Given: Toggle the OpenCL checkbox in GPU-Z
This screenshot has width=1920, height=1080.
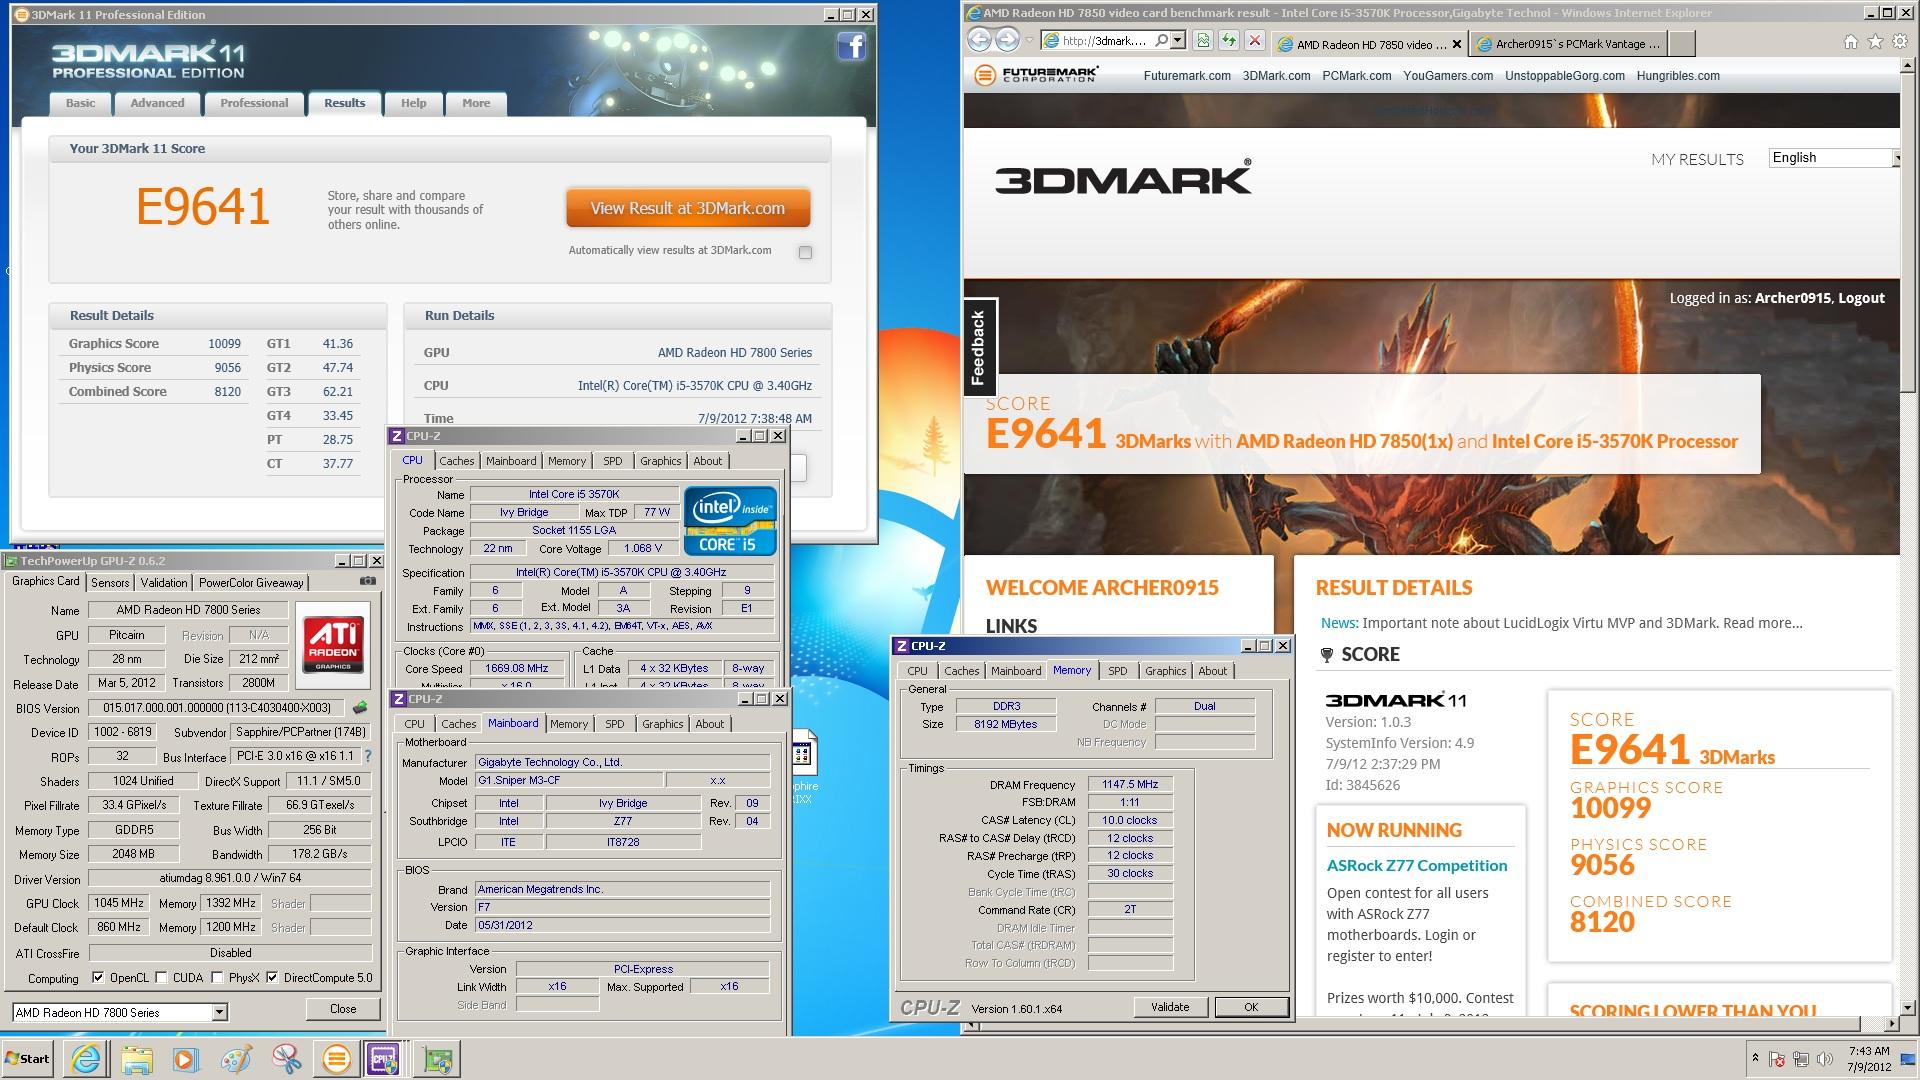Looking at the screenshot, I should [x=97, y=978].
